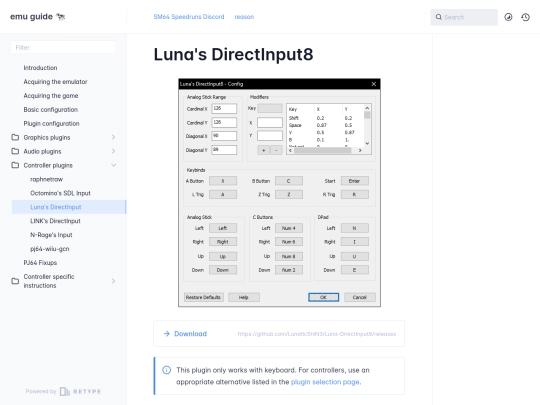The height and width of the screenshot is (405, 540).
Task: Click the Cardinal Y value field
Action: [x=224, y=122]
